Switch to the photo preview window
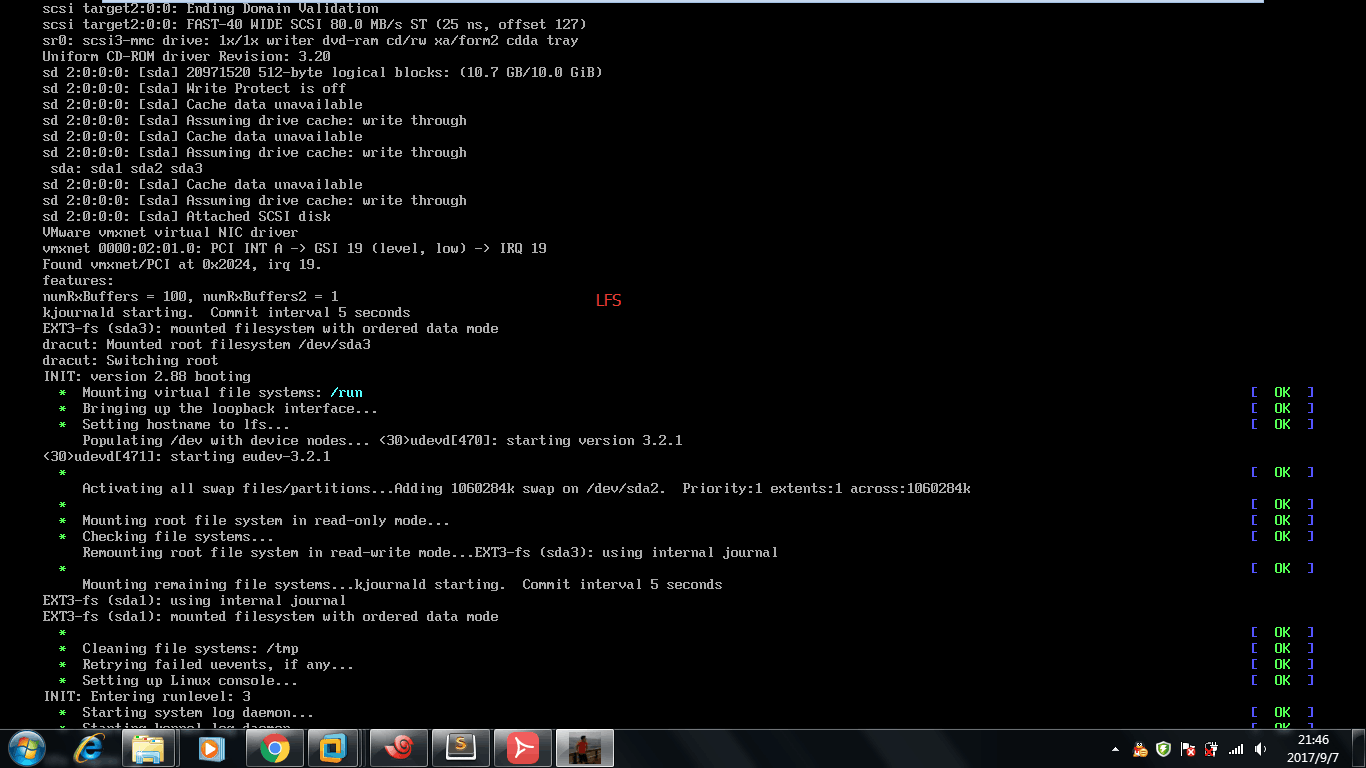 pyautogui.click(x=585, y=748)
